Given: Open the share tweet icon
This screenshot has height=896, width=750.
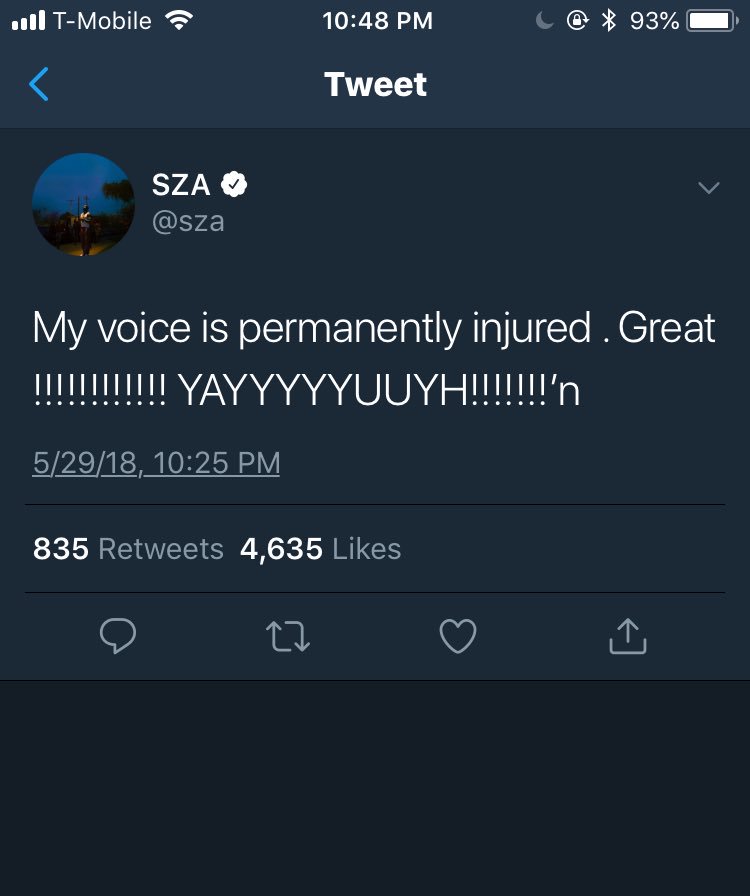Looking at the screenshot, I should (628, 635).
